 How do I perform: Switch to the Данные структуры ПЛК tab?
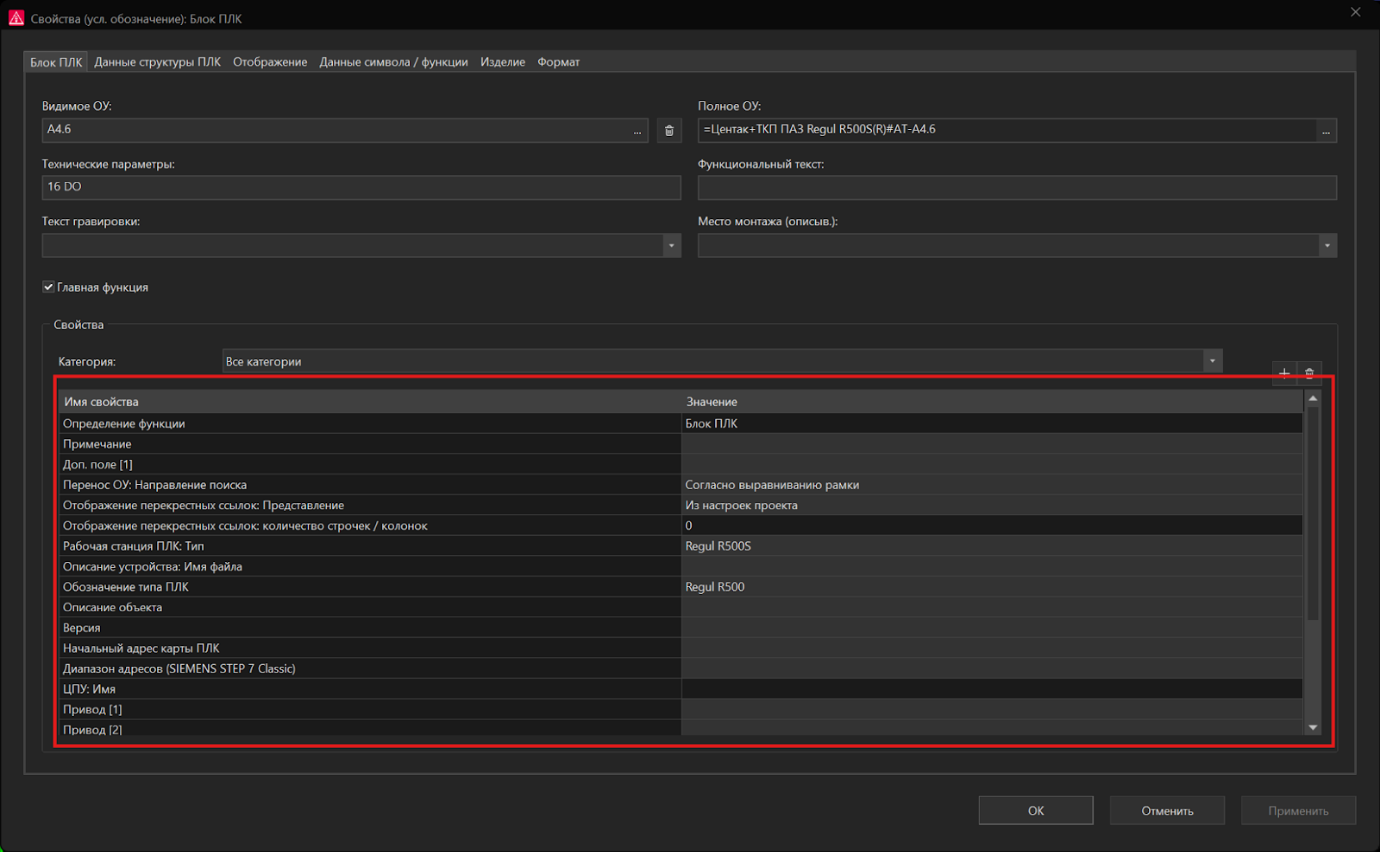[x=159, y=61]
